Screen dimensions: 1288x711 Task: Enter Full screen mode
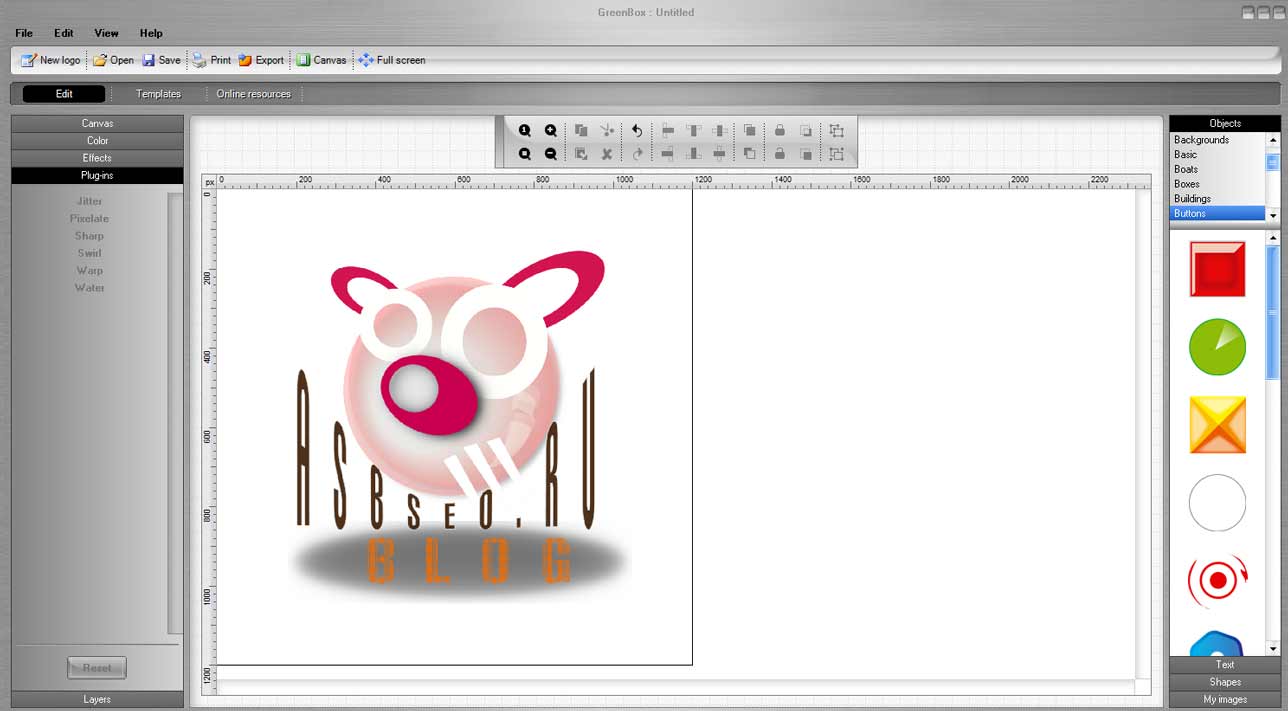point(391,60)
